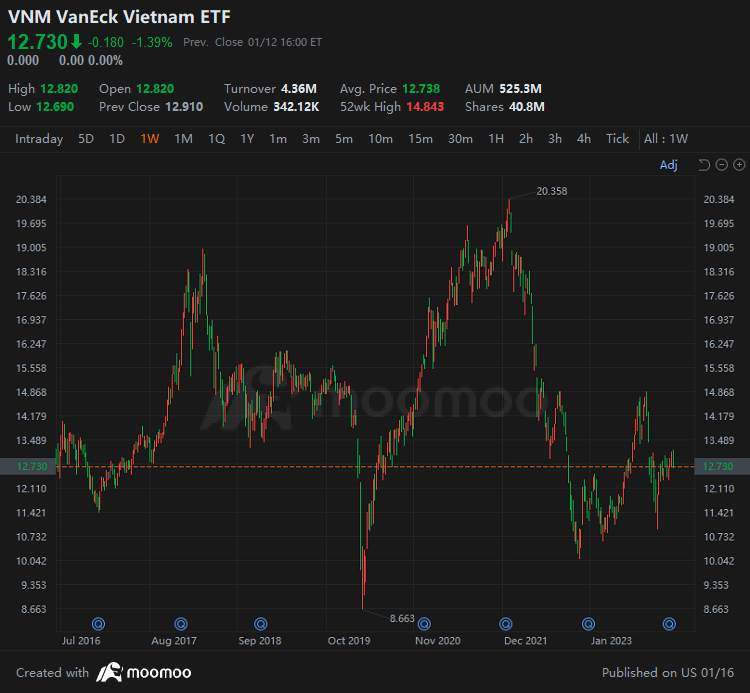750x693 pixels.
Task: Click the undo/reset chart icon
Action: pyautogui.click(x=704, y=165)
